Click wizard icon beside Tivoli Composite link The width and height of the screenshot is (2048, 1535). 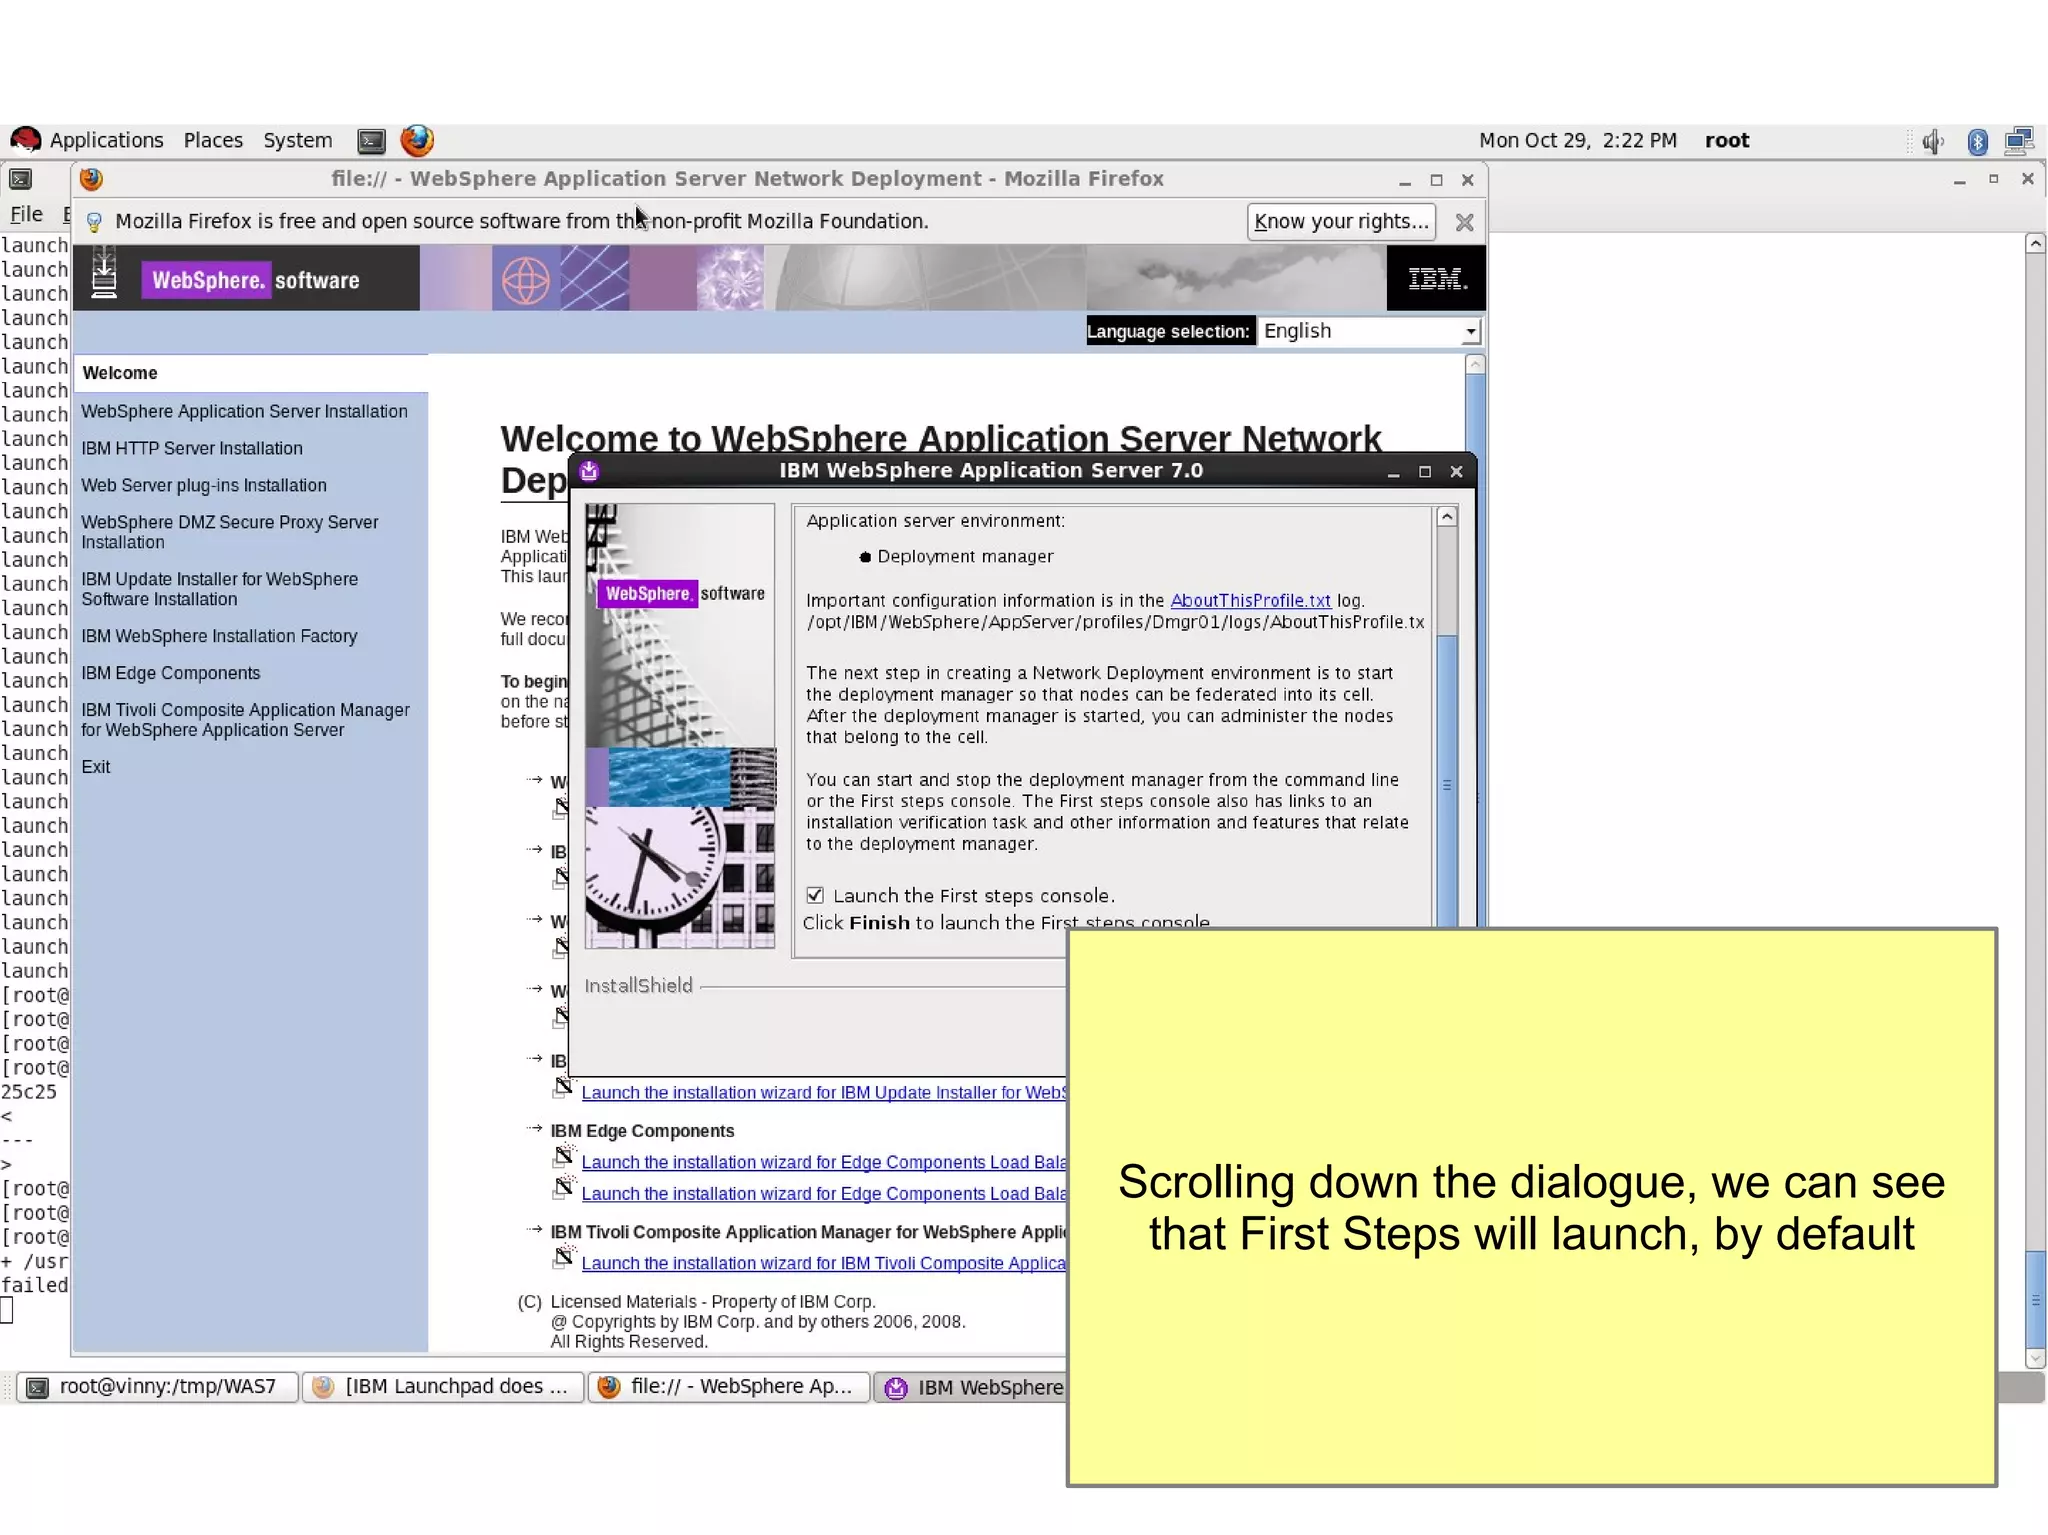click(x=564, y=1257)
